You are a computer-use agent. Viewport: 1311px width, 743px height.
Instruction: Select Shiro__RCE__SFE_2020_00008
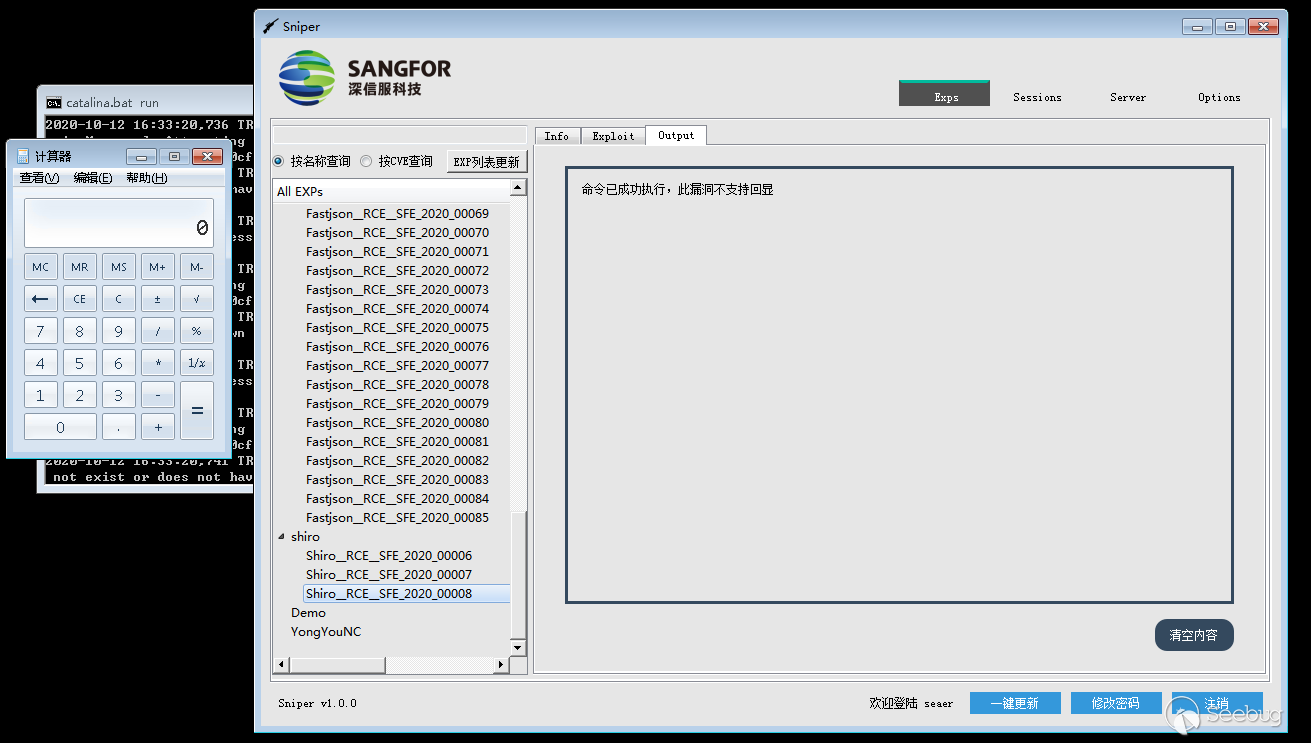pos(389,594)
